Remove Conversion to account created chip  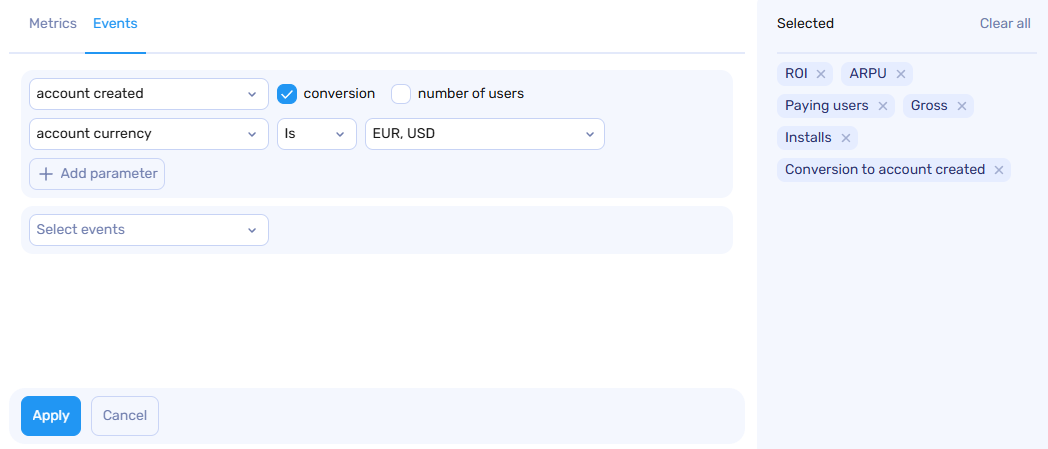click(998, 170)
